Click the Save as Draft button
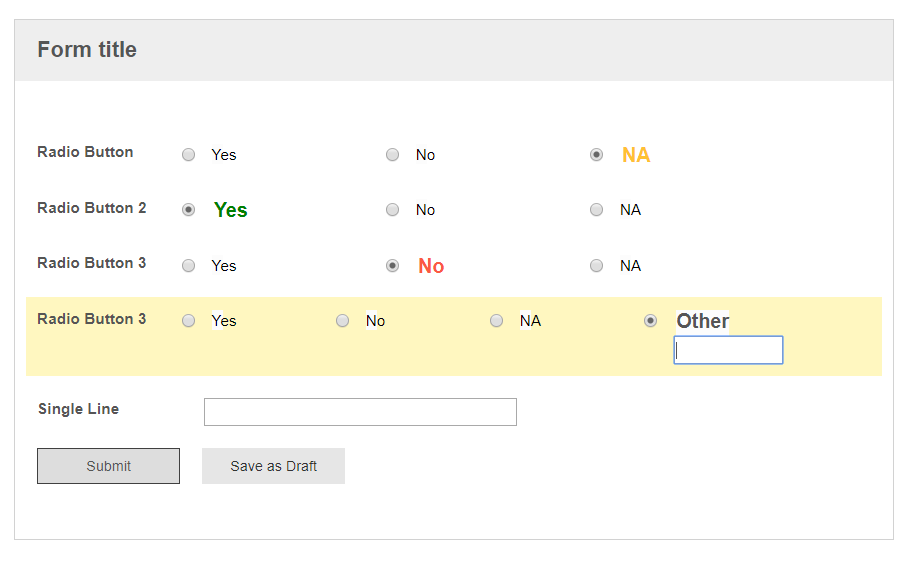The height and width of the screenshot is (562, 921). pyautogui.click(x=273, y=466)
